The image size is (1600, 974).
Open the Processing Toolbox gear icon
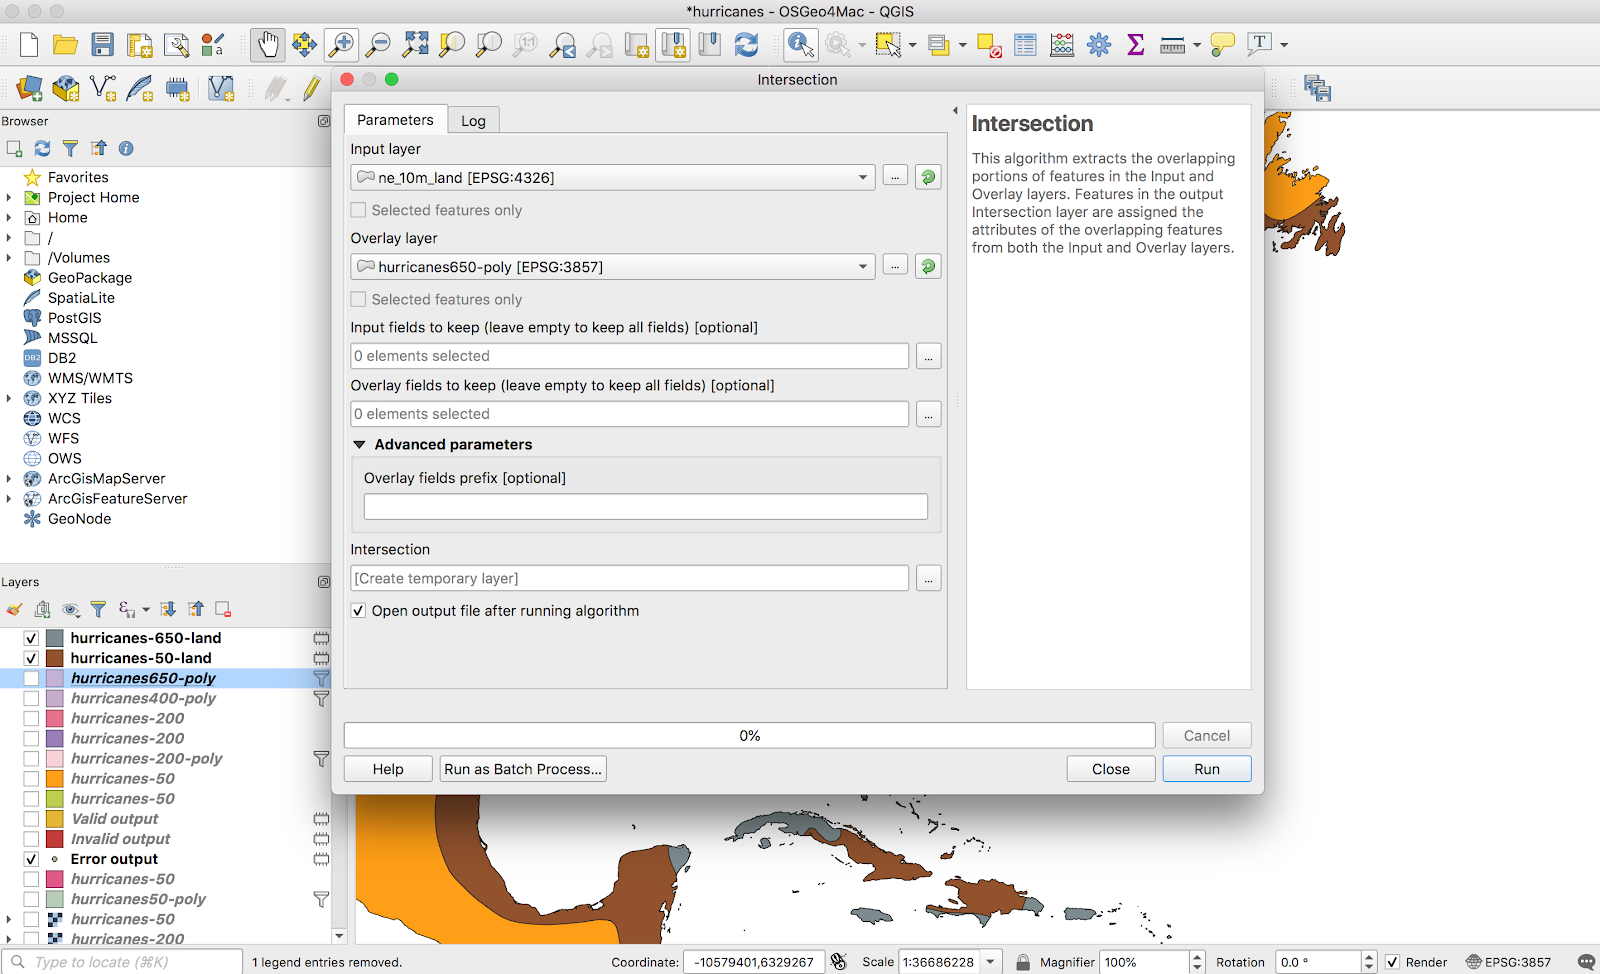click(1099, 45)
